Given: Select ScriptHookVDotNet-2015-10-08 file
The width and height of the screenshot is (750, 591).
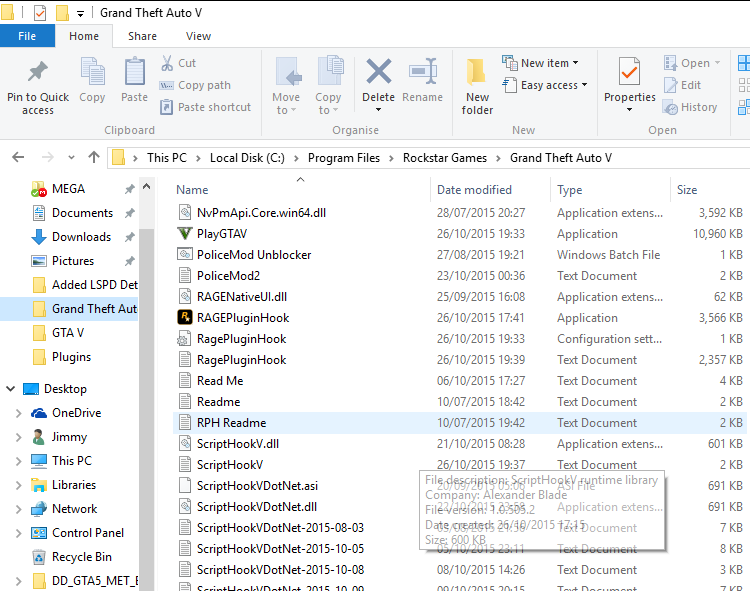Looking at the screenshot, I should click(x=280, y=570).
